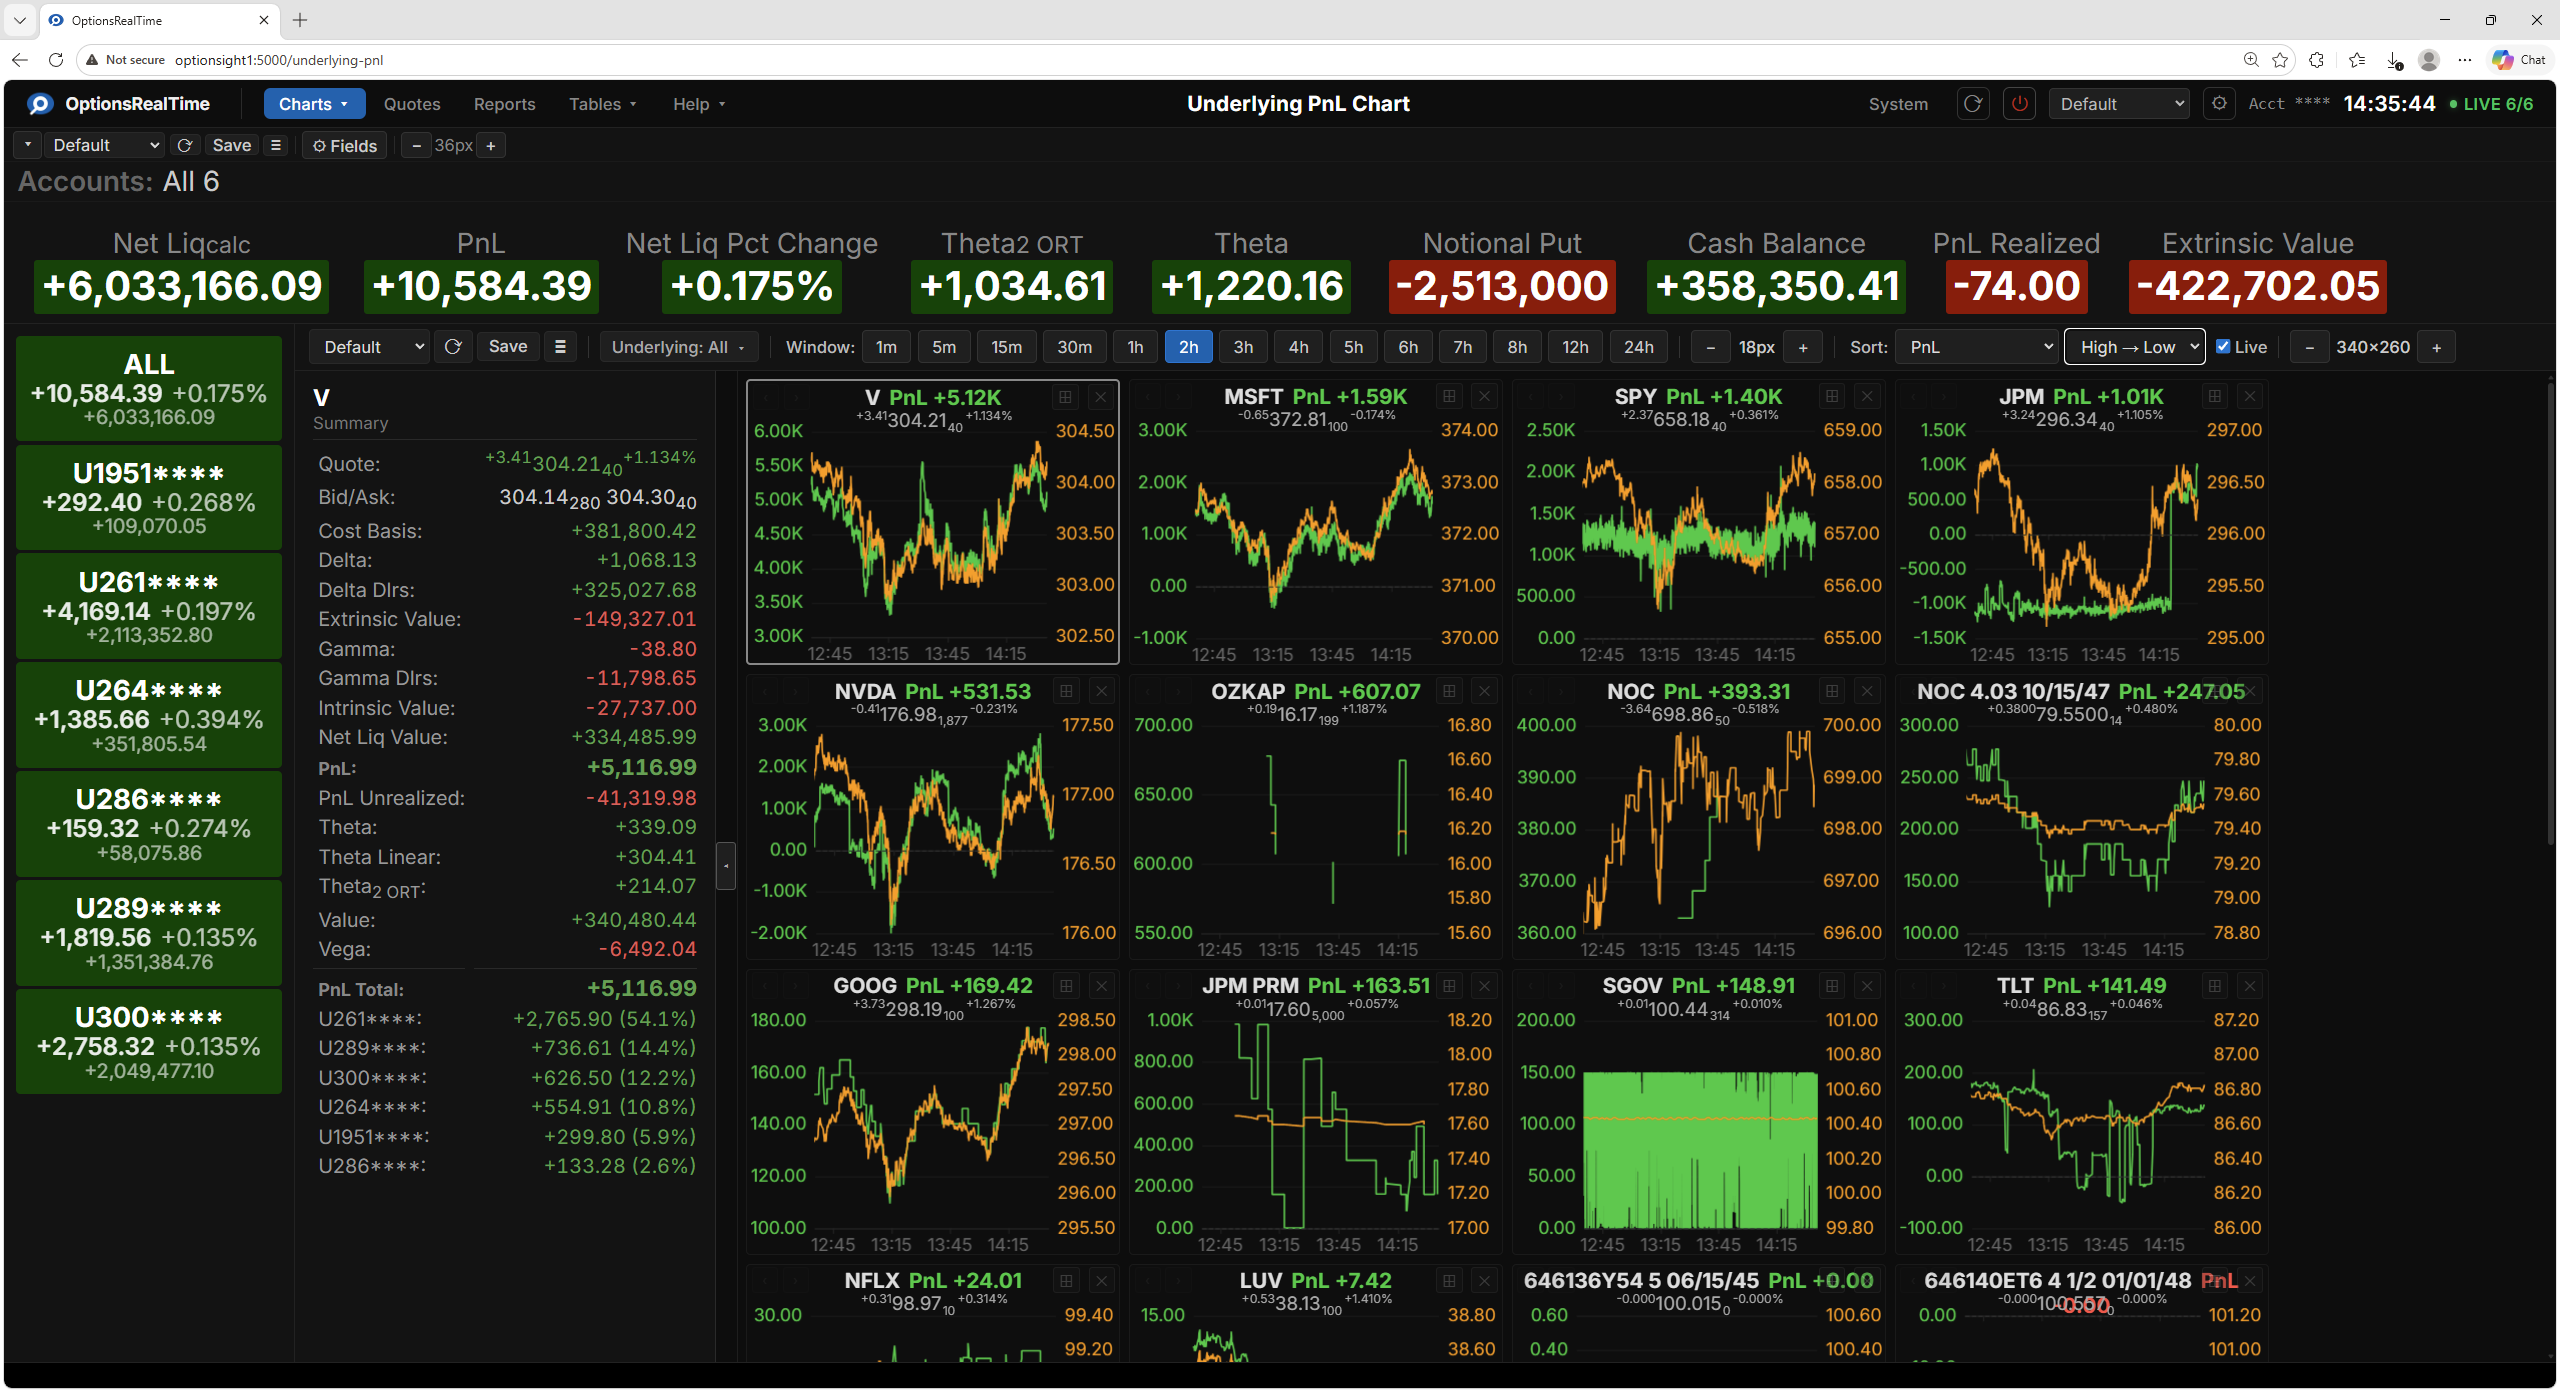Select the 4h window

[1298, 347]
